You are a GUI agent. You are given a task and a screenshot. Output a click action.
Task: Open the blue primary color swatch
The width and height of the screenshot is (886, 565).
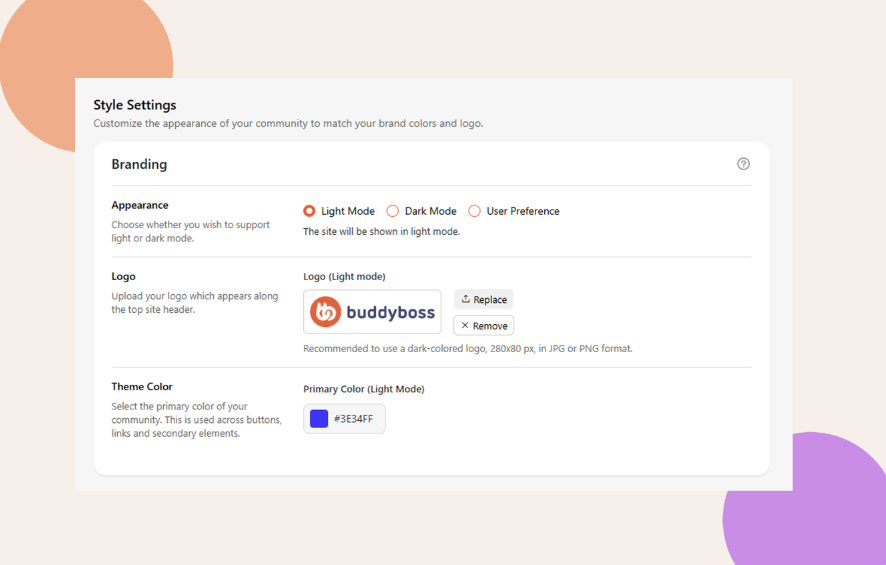point(319,419)
